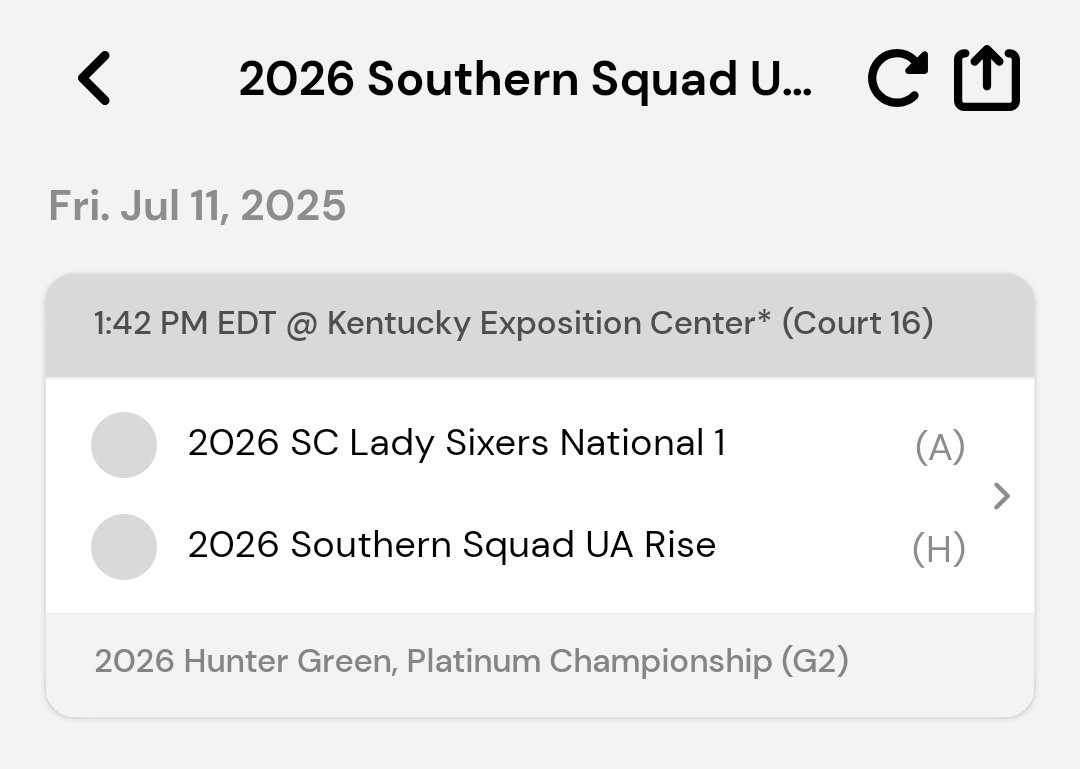Tap the away (A) indicator

(939, 448)
